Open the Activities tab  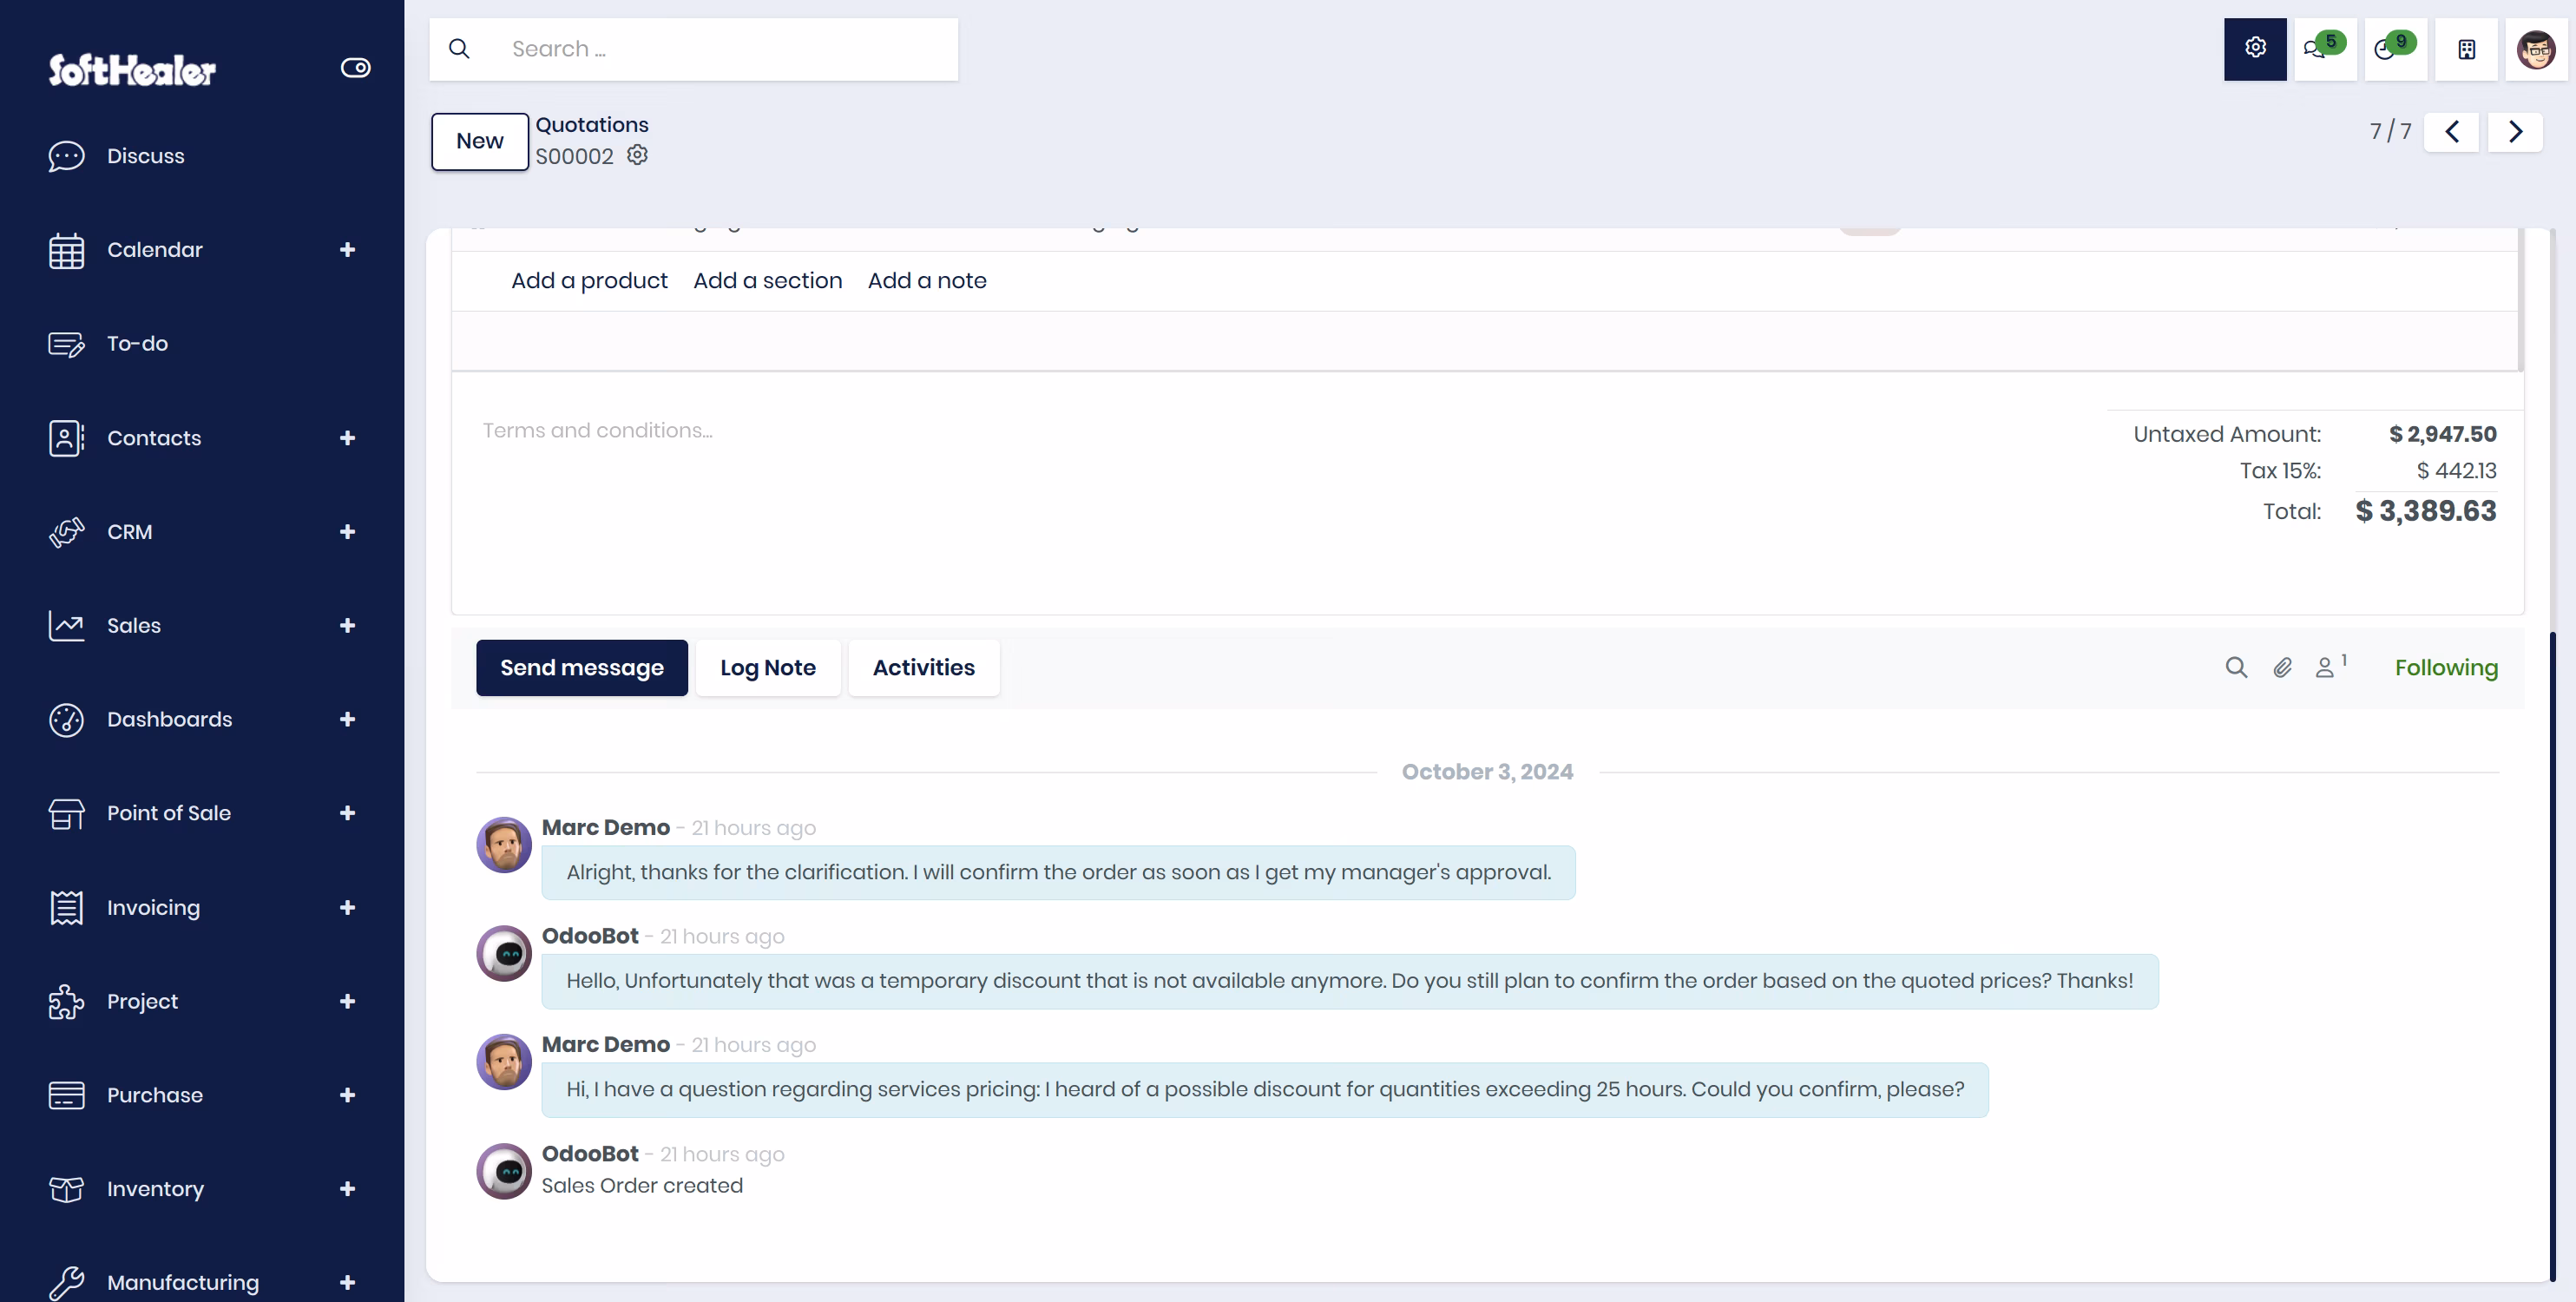point(924,668)
